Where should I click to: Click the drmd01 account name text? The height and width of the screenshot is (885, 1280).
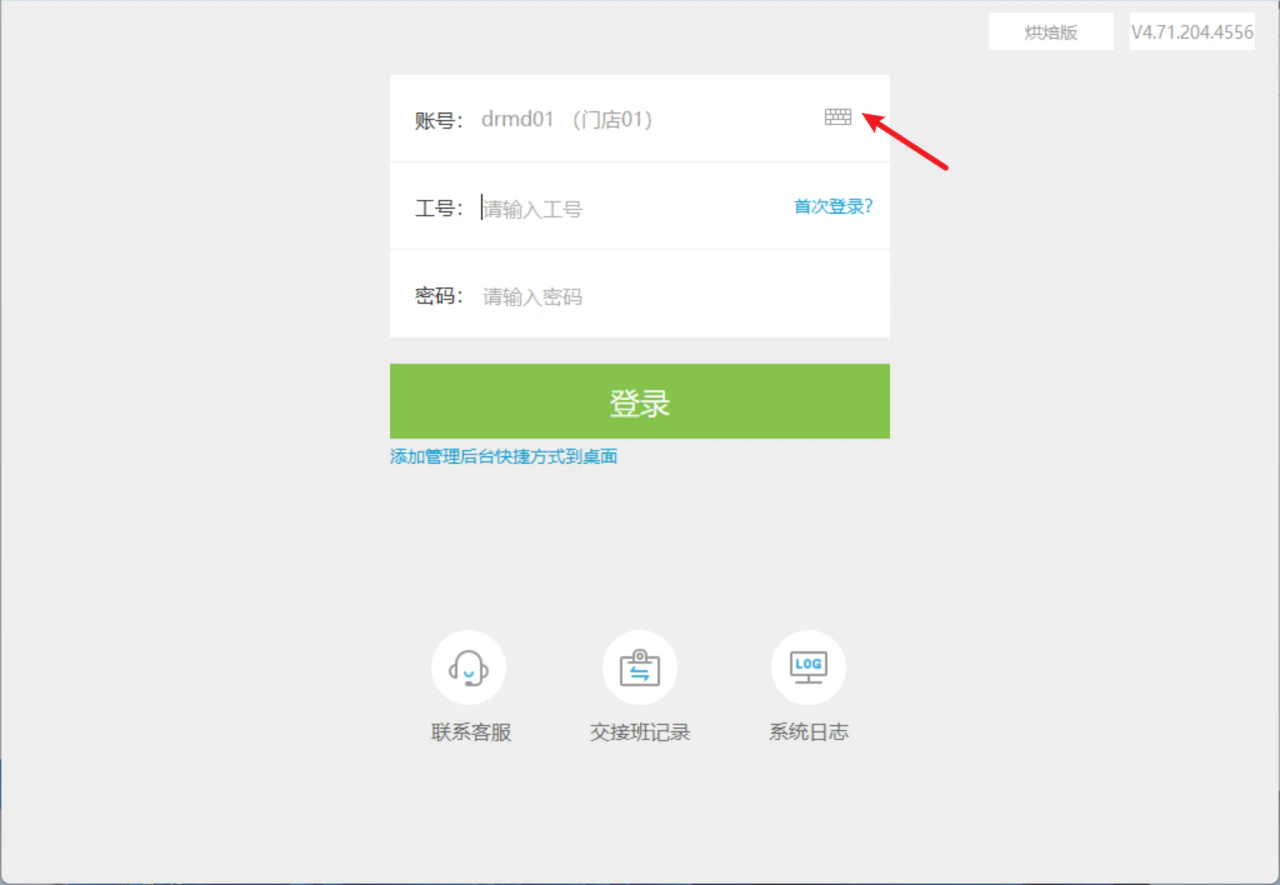pyautogui.click(x=517, y=120)
